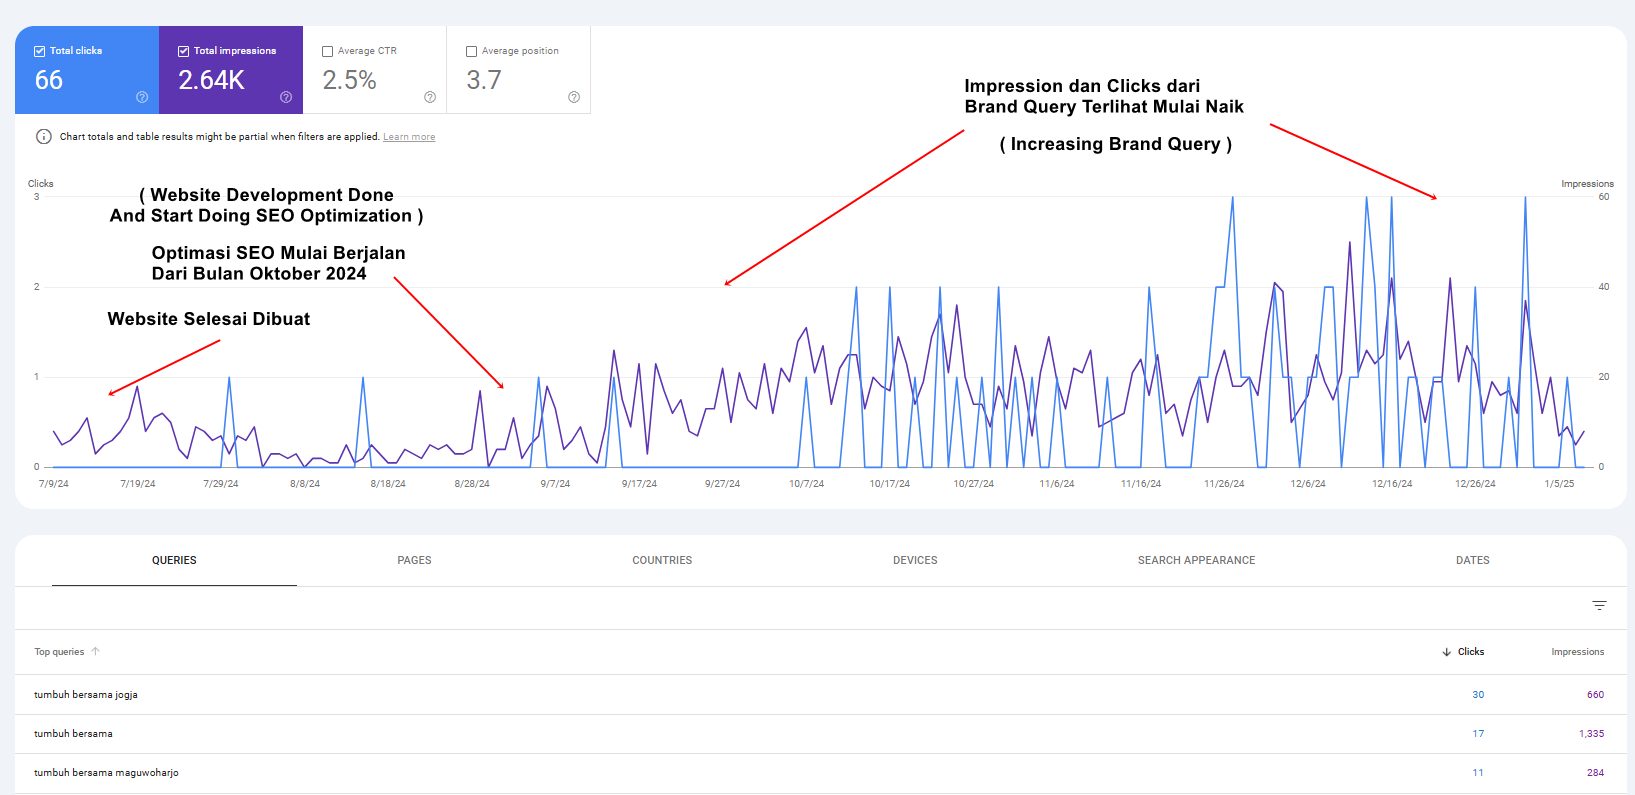Sort by the Impressions column header
Image resolution: width=1635 pixels, height=795 pixels.
coord(1577,652)
